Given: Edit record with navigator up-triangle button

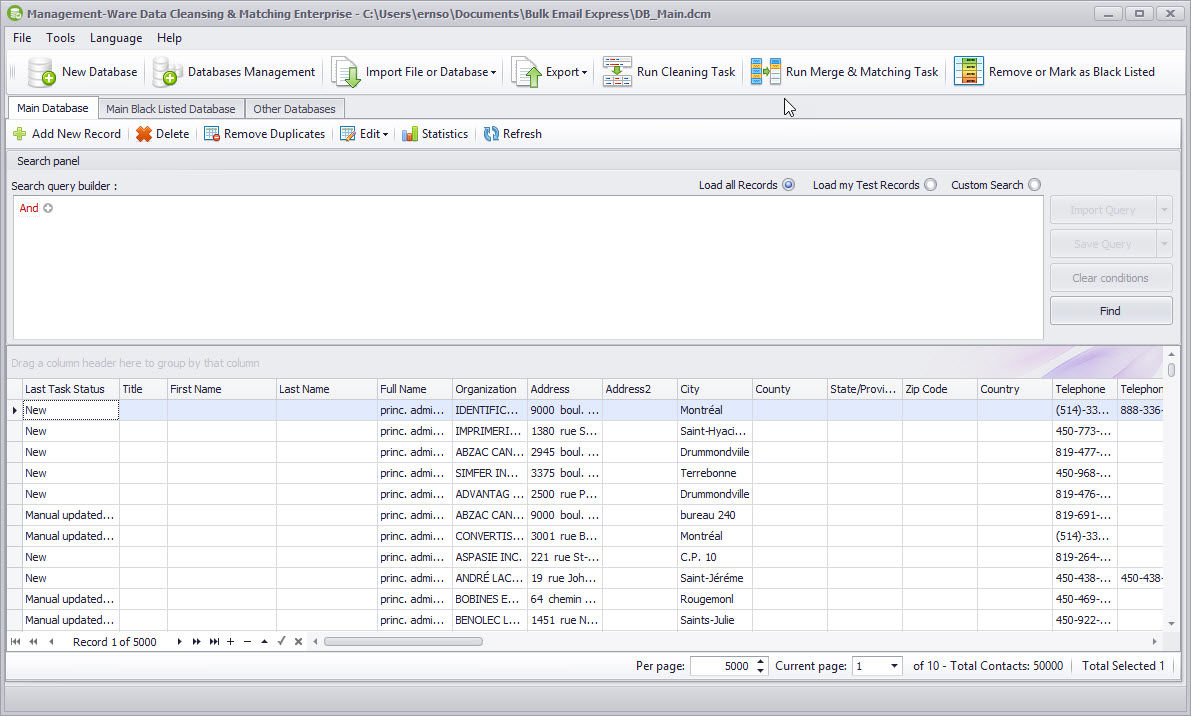Looking at the screenshot, I should tap(264, 642).
